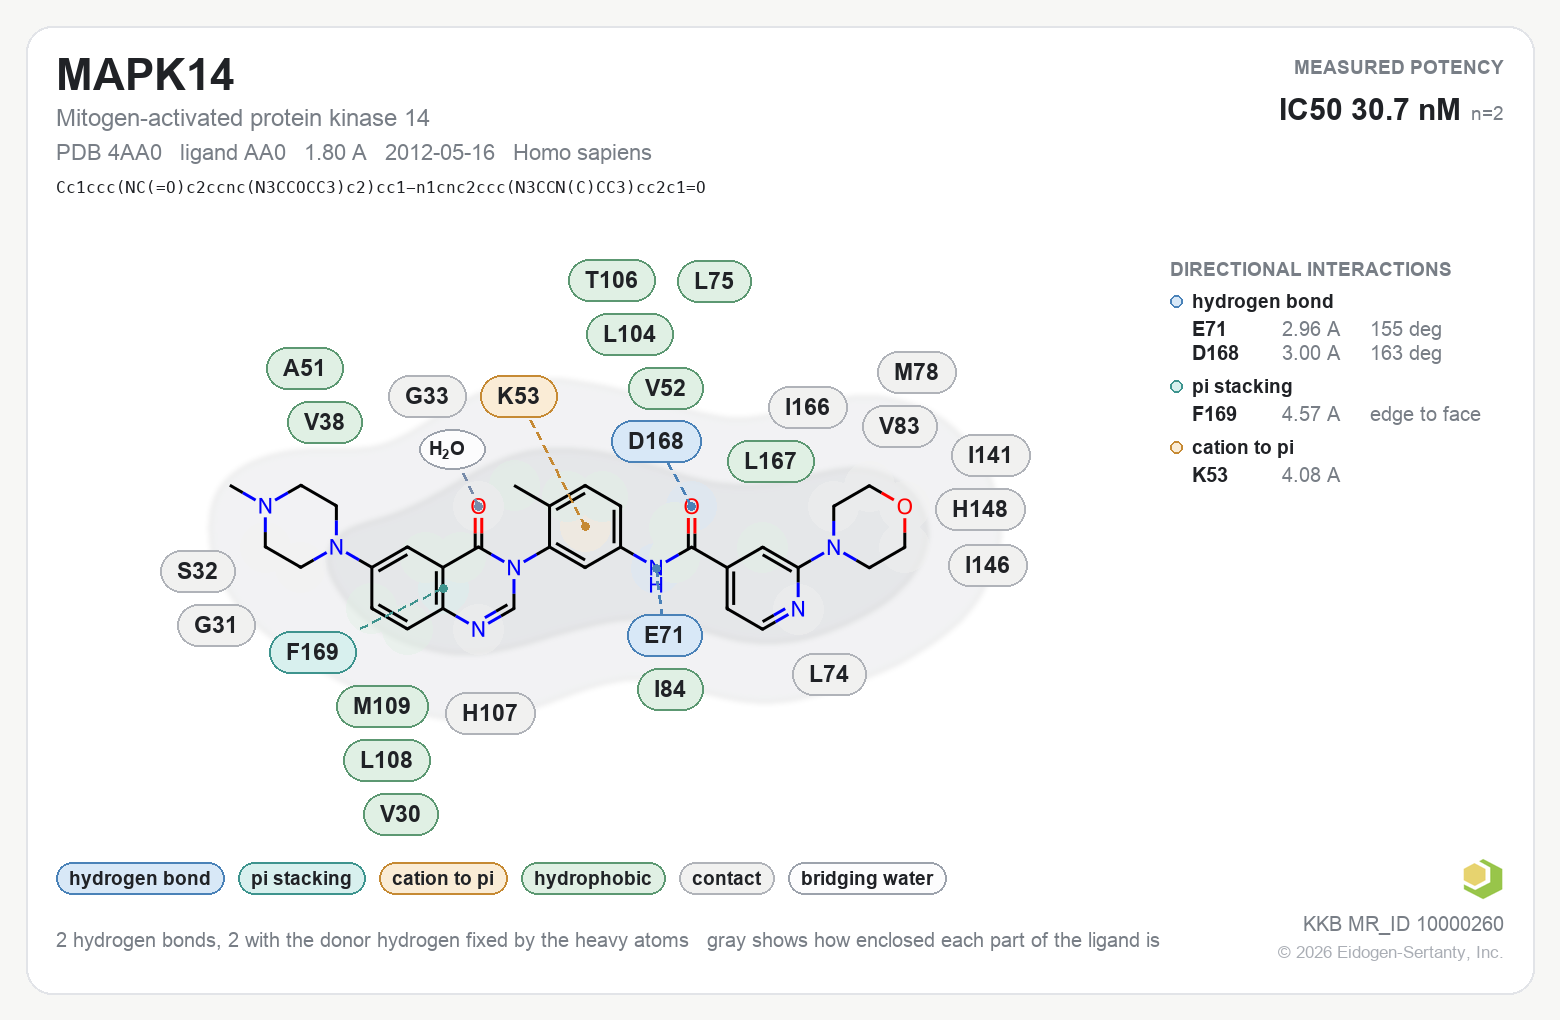Click the hydrophobic legend pill
Screen dimensions: 1560x1020
pos(593,878)
